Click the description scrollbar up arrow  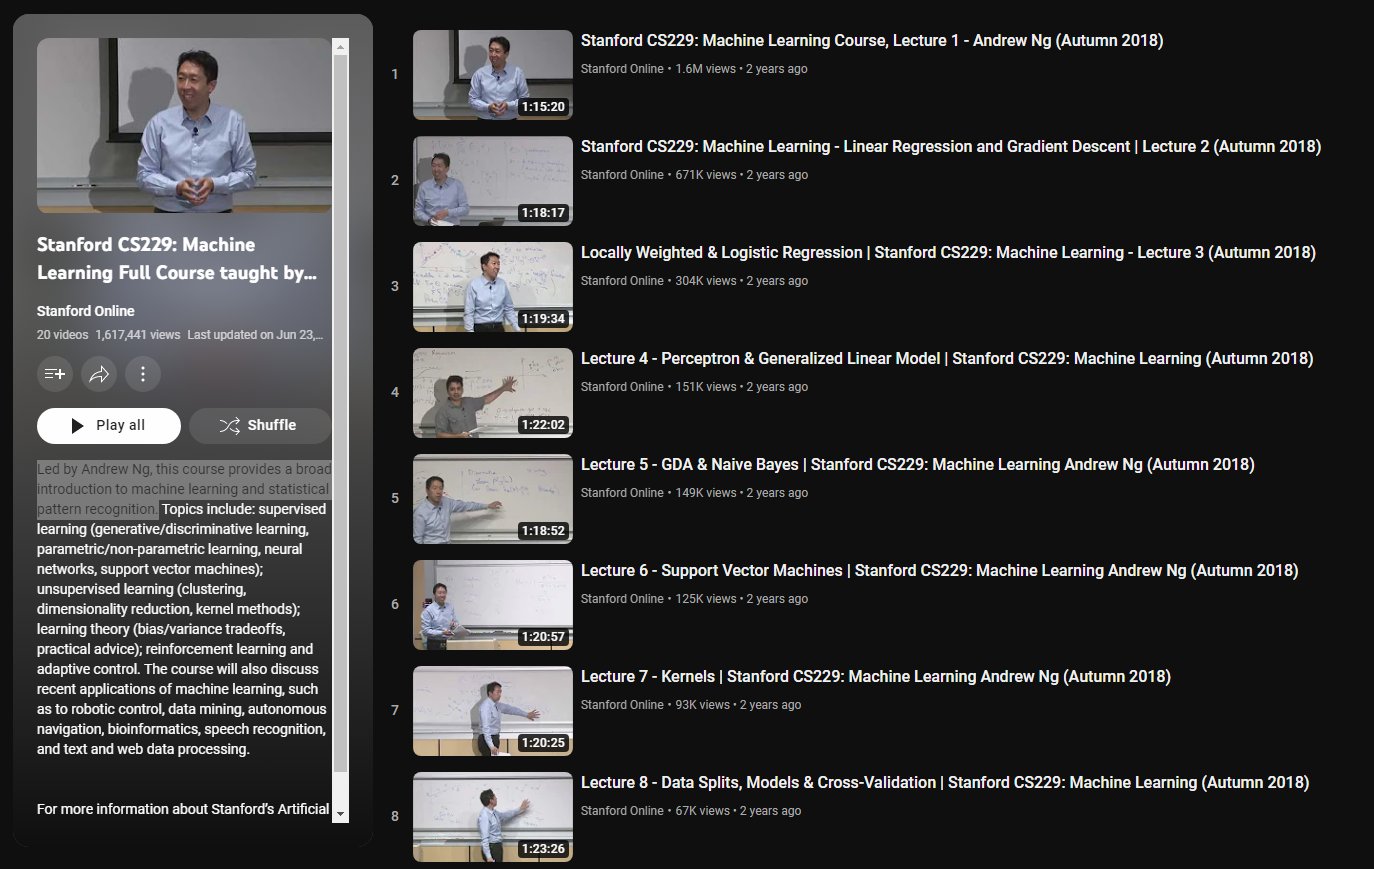pos(340,47)
